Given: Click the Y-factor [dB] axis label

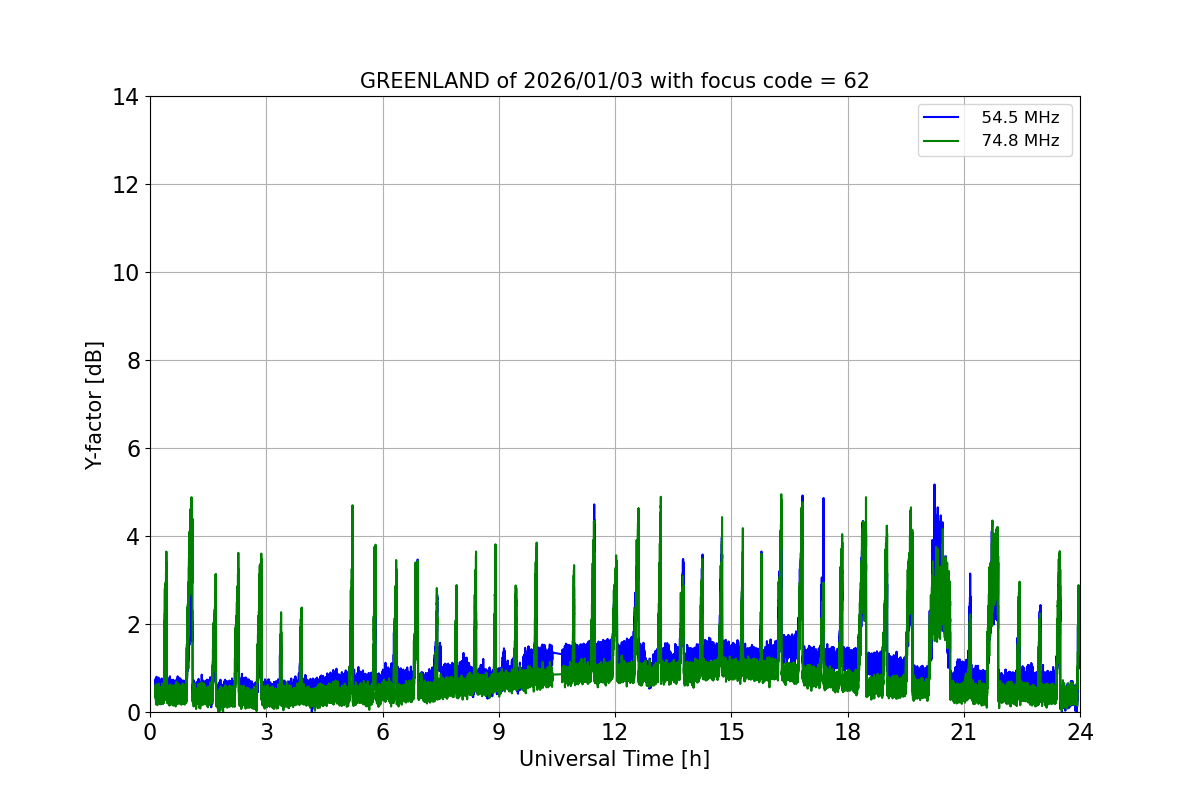Looking at the screenshot, I should click(94, 405).
